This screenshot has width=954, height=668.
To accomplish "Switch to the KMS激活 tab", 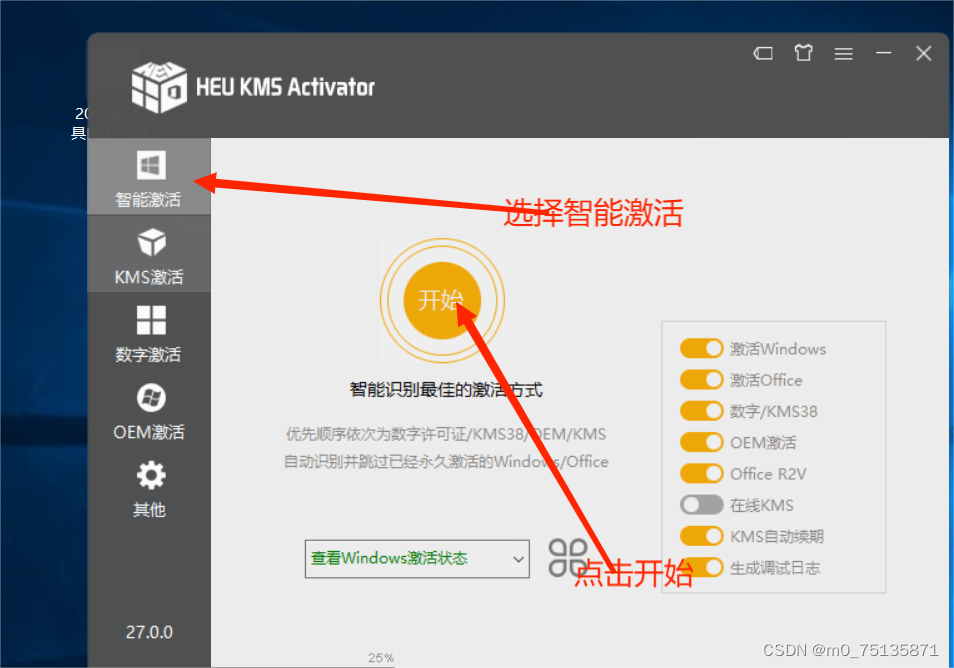I will click(149, 254).
